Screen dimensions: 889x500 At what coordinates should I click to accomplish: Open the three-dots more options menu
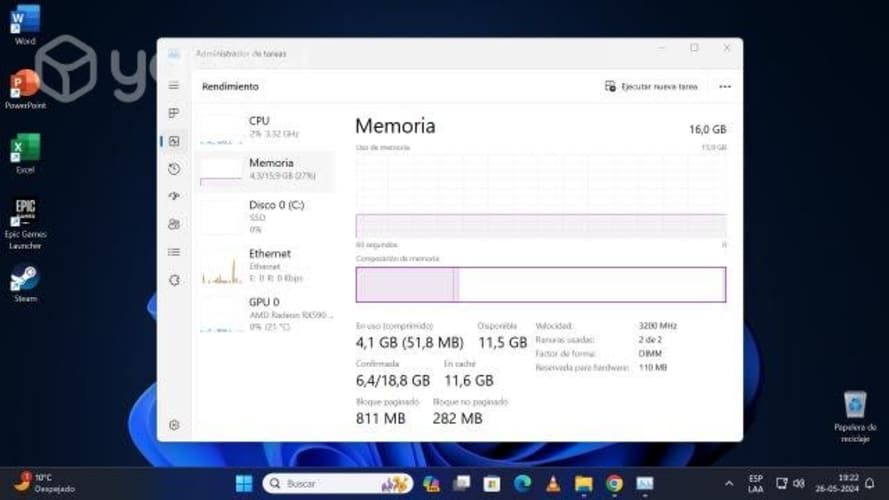[725, 87]
